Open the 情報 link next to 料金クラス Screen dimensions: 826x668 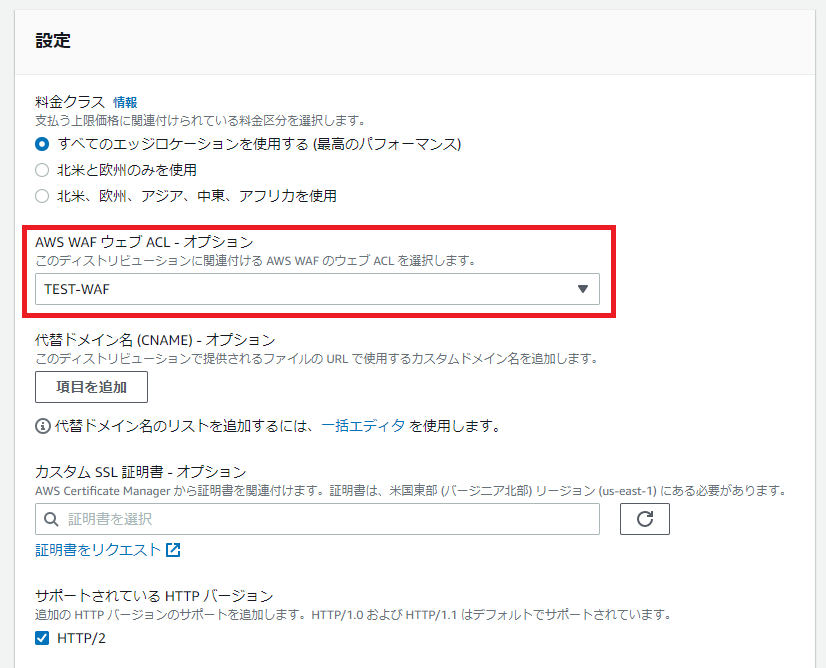(x=125, y=102)
